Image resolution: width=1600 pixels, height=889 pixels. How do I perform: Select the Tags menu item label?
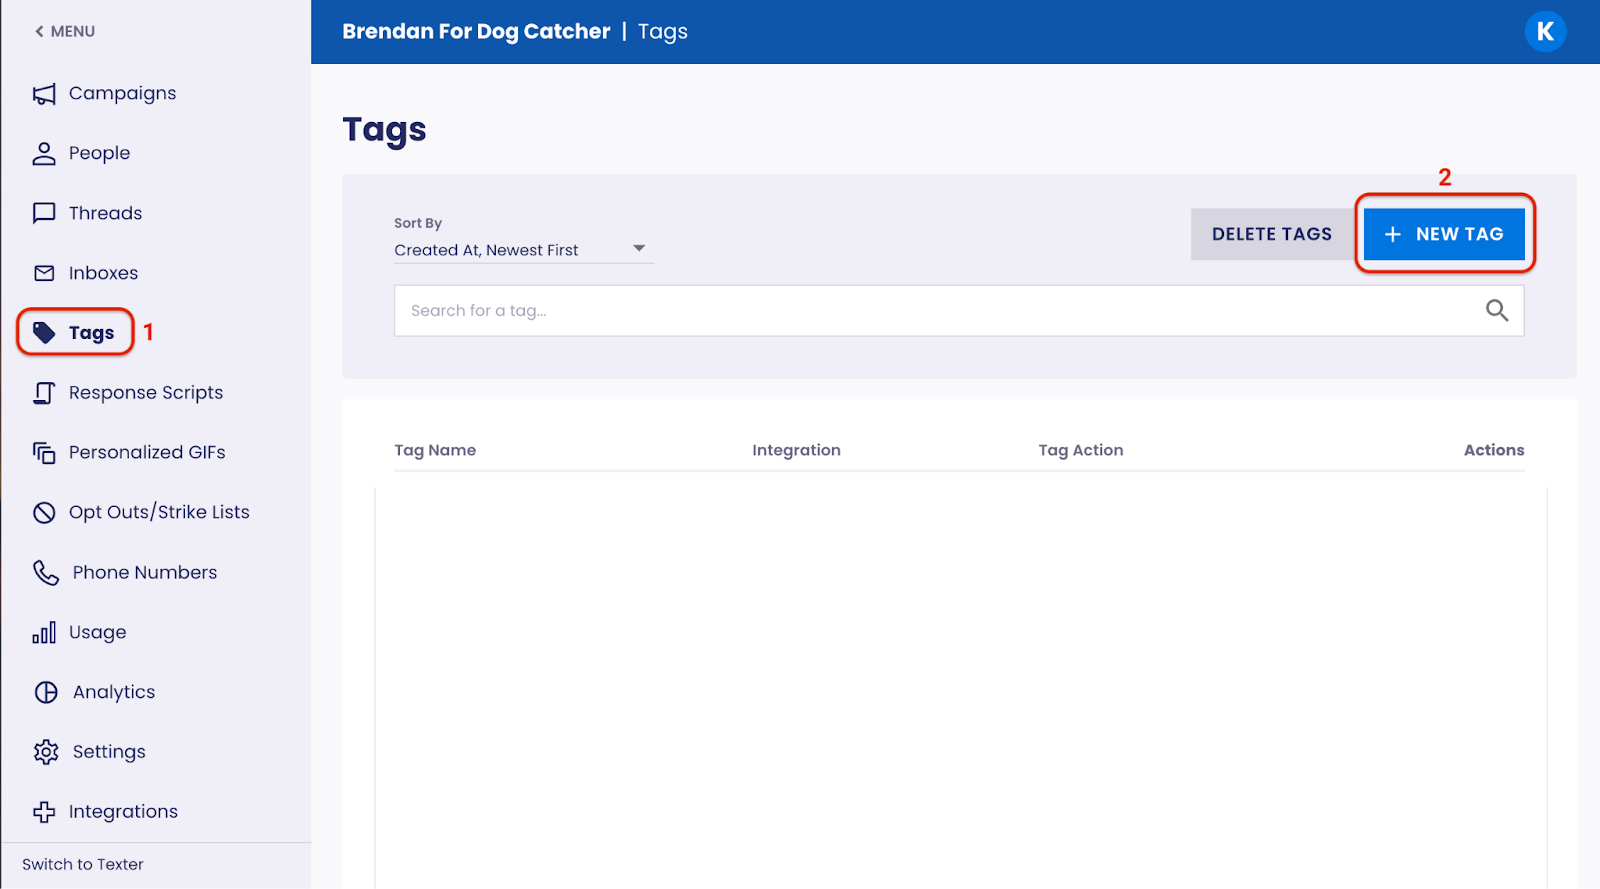[91, 333]
